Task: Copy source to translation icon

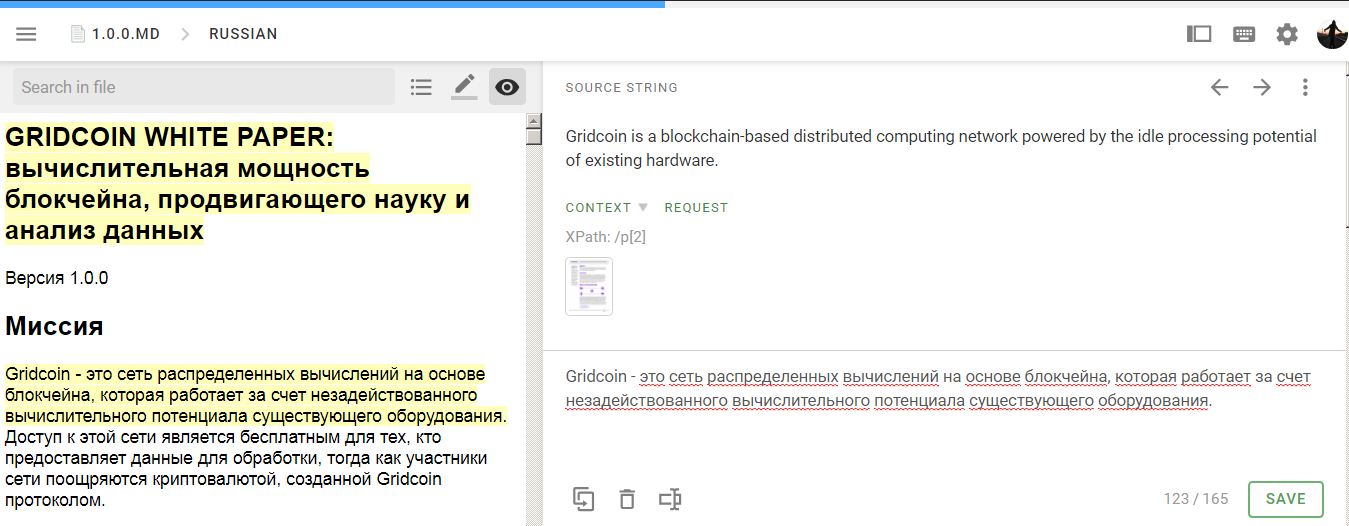Action: (583, 498)
